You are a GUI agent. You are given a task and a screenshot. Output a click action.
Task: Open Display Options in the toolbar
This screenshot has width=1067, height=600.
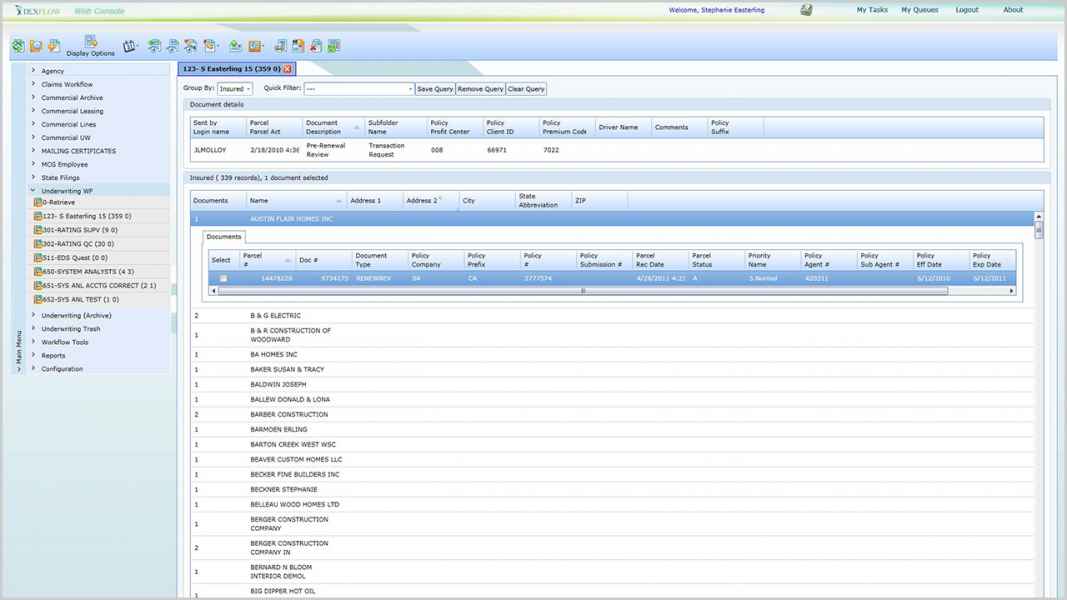click(90, 45)
